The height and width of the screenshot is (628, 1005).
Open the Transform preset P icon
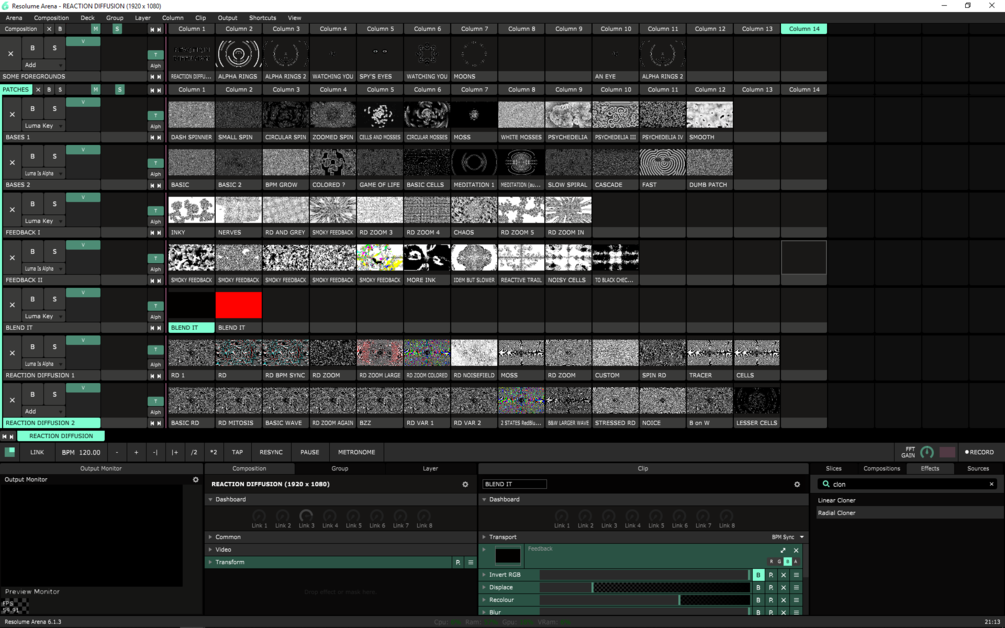point(458,563)
